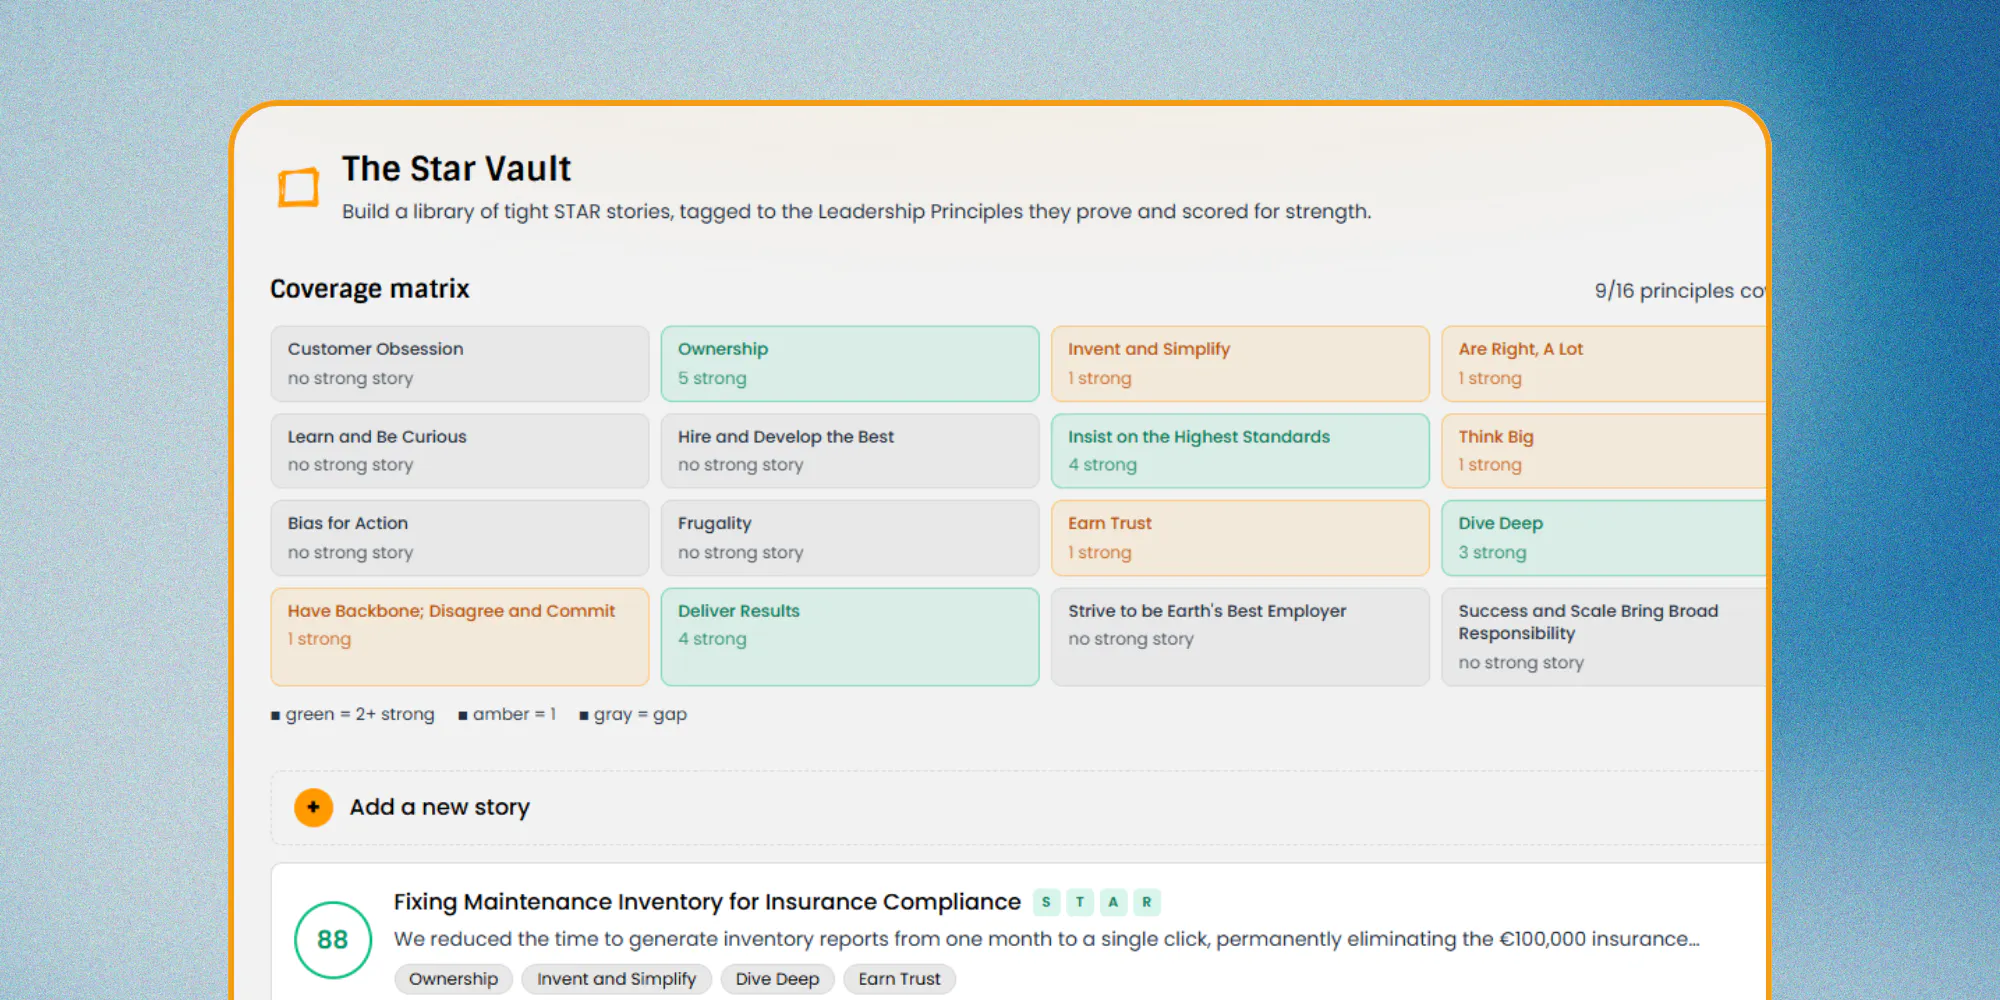Click the 88 score circle

point(333,940)
